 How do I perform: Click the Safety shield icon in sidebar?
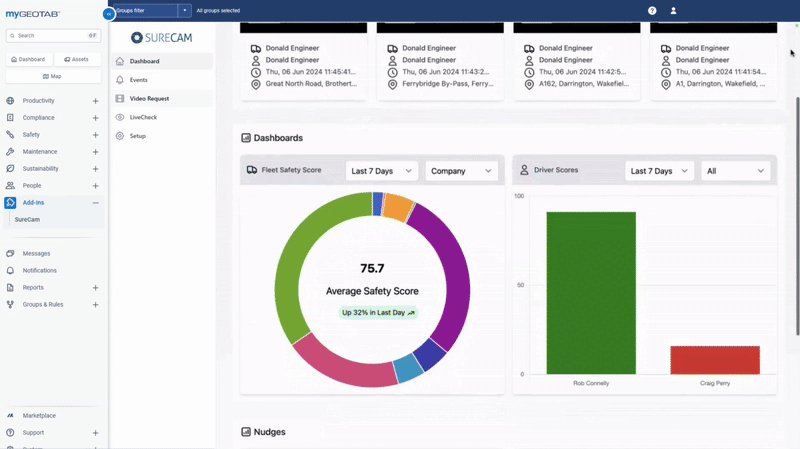[x=10, y=135]
